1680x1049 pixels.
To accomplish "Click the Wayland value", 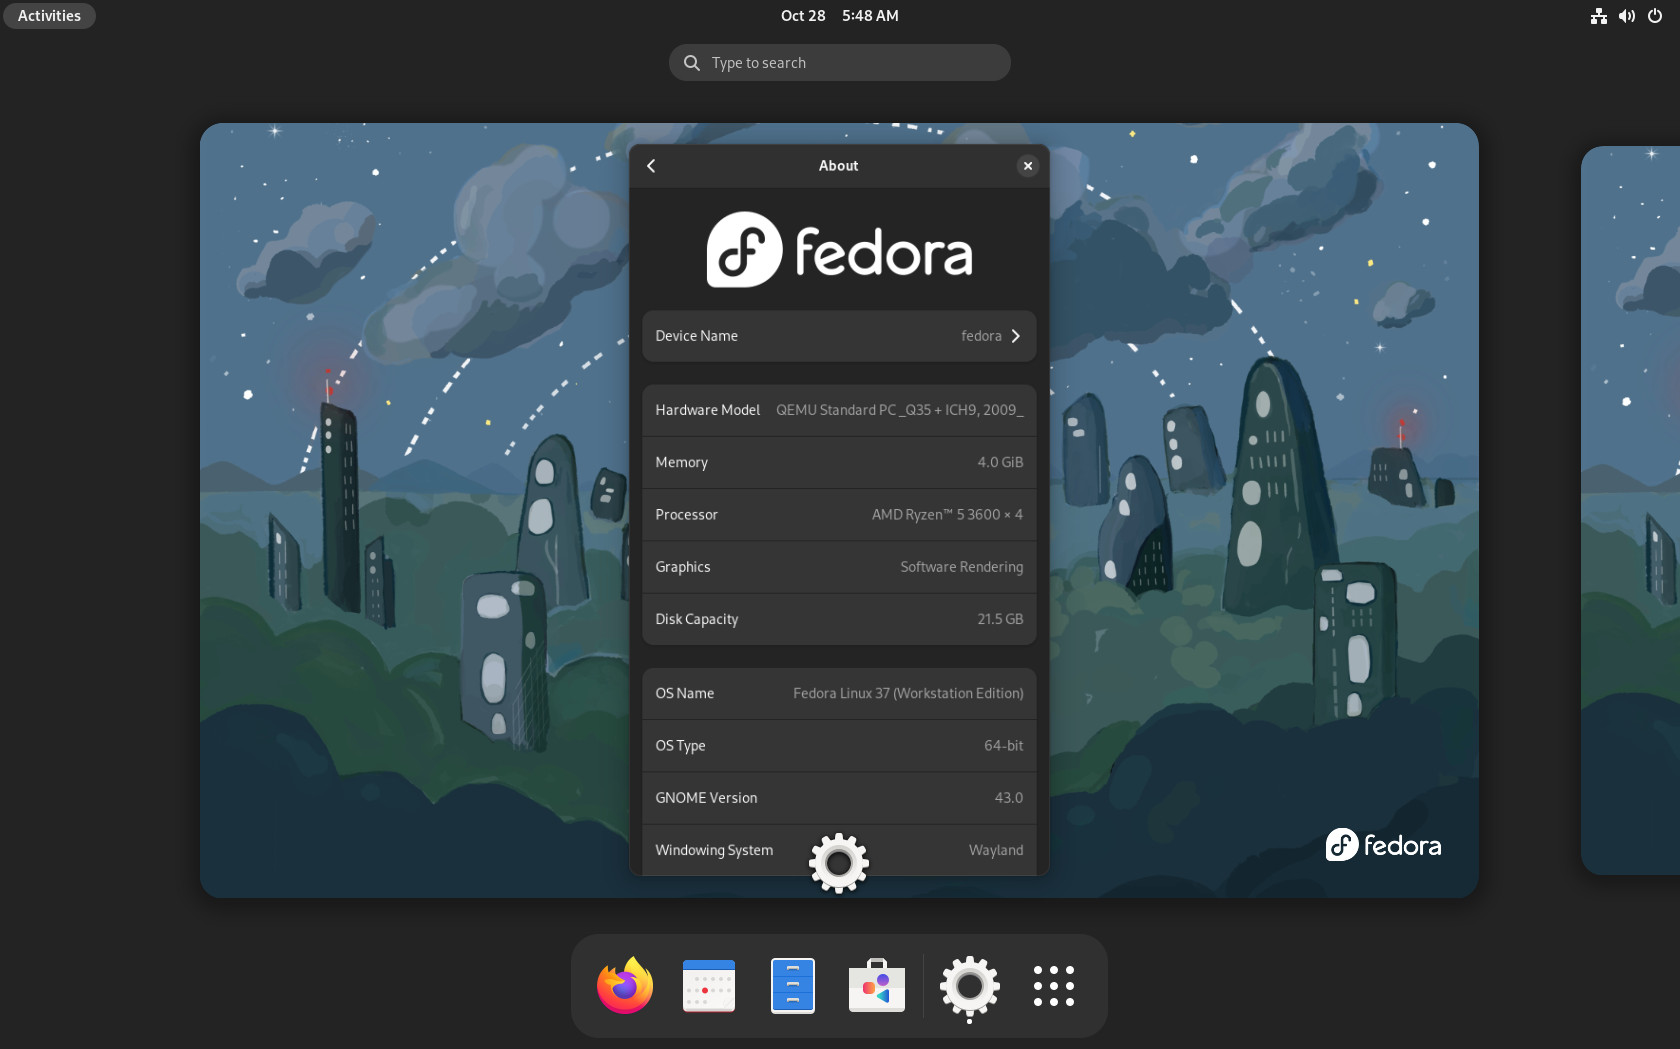I will 996,850.
